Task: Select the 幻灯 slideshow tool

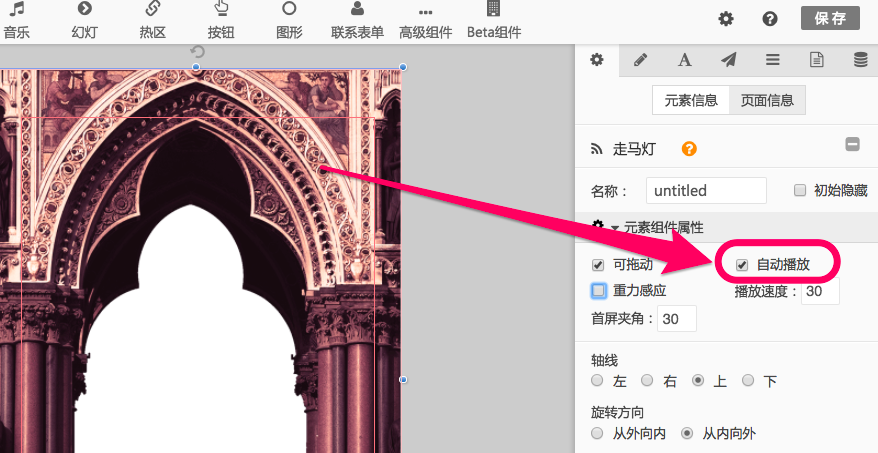Action: (85, 19)
